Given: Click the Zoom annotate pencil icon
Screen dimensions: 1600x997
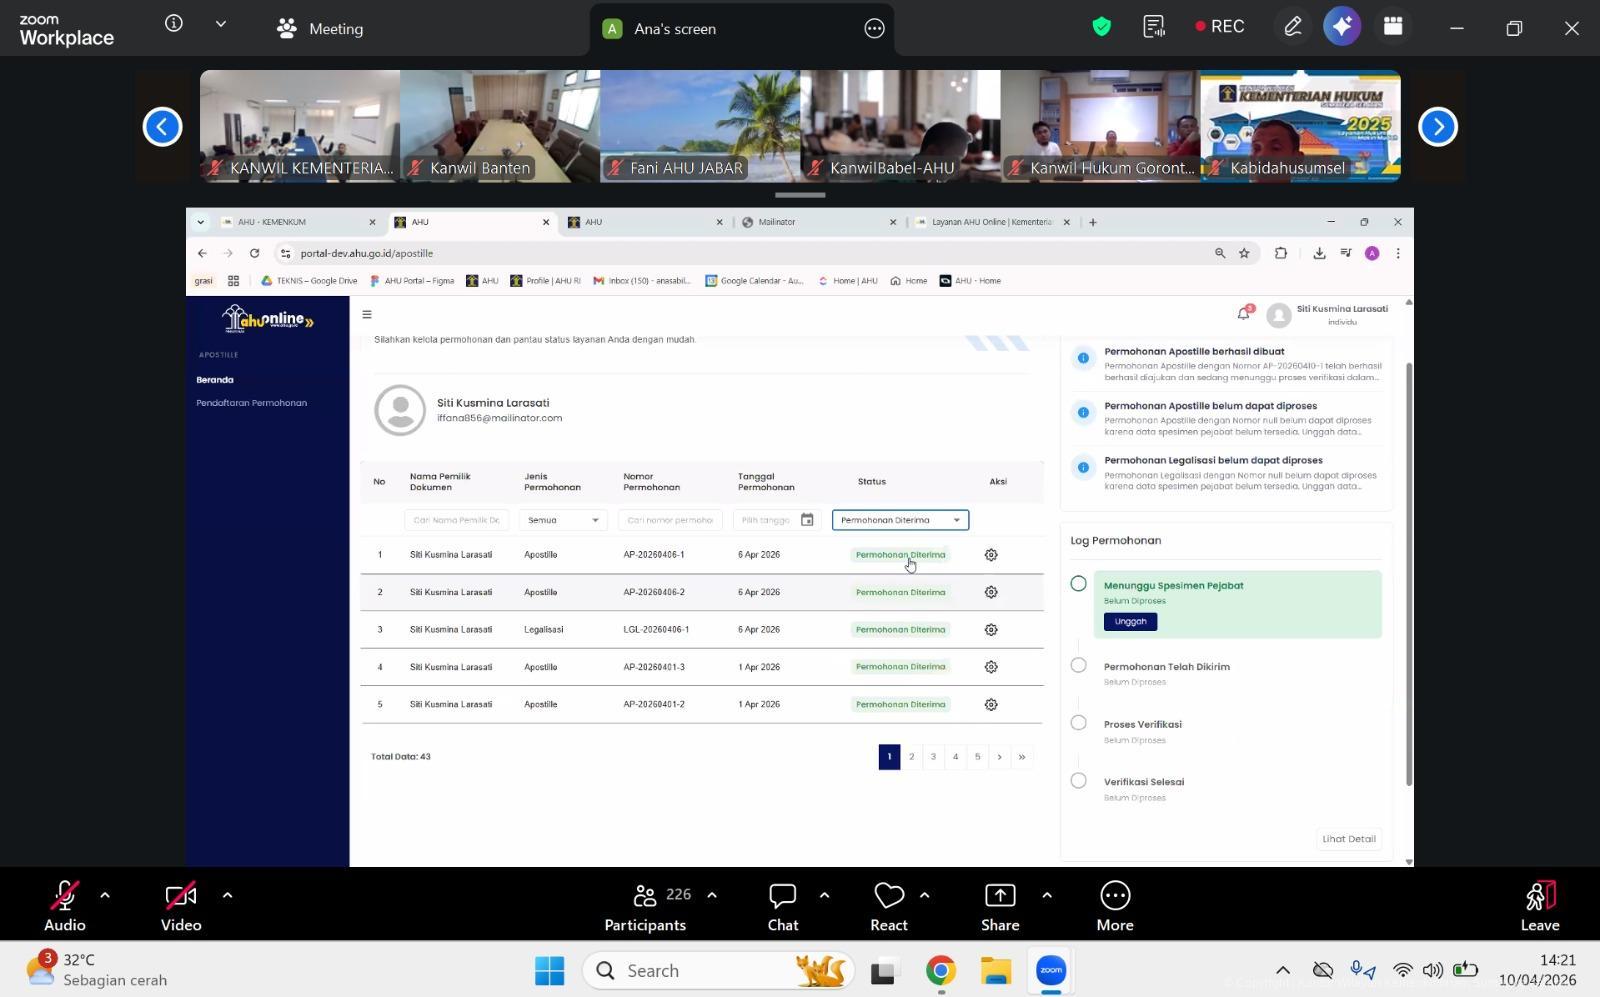Looking at the screenshot, I should click(1292, 27).
